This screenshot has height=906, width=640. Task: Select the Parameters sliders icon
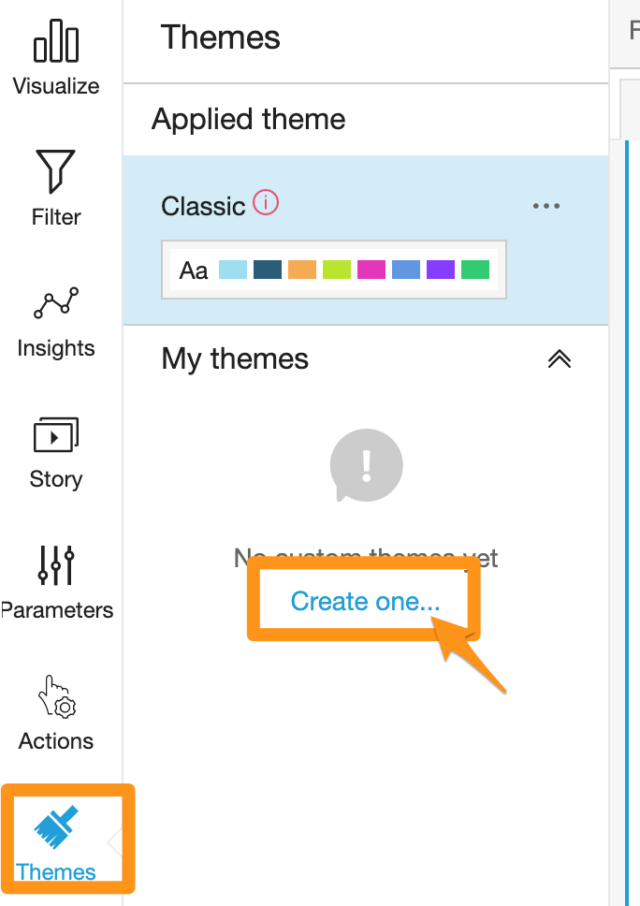pos(56,565)
